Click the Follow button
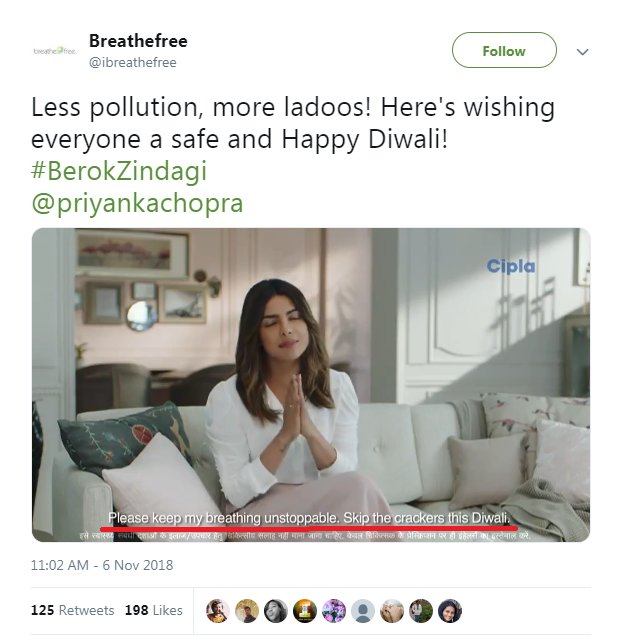Image resolution: width=625 pixels, height=637 pixels. tap(504, 50)
